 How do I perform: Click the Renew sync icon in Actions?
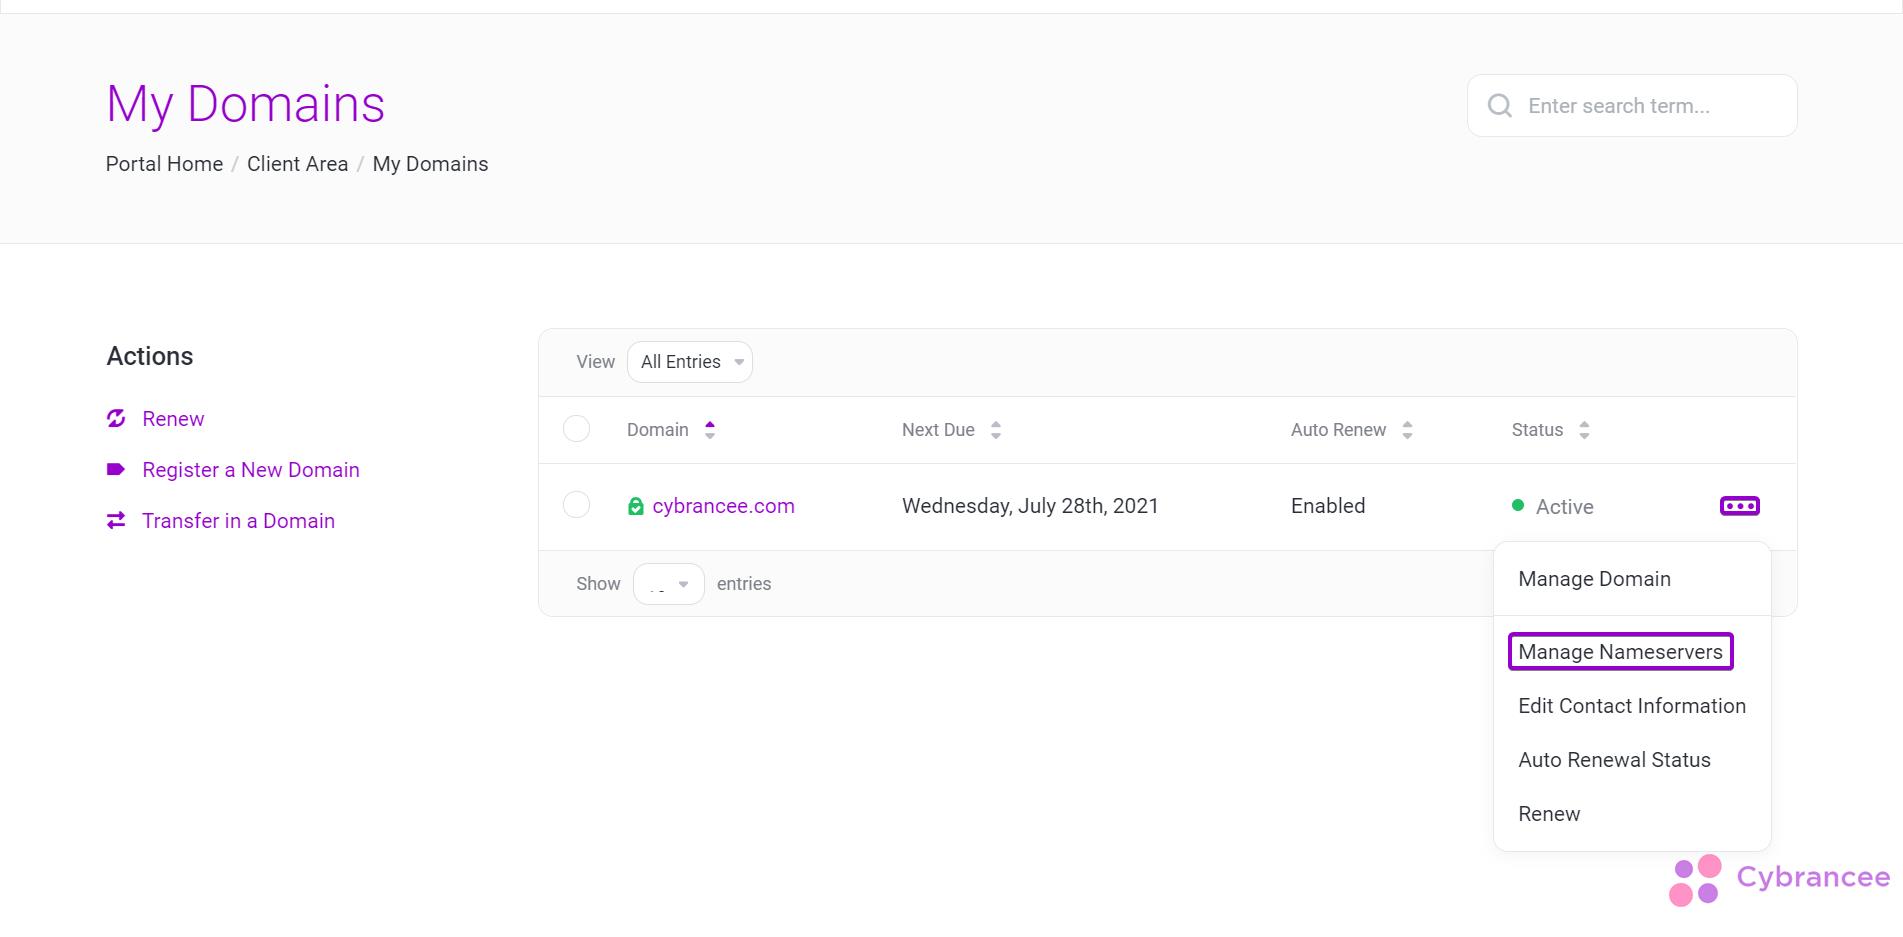point(116,418)
